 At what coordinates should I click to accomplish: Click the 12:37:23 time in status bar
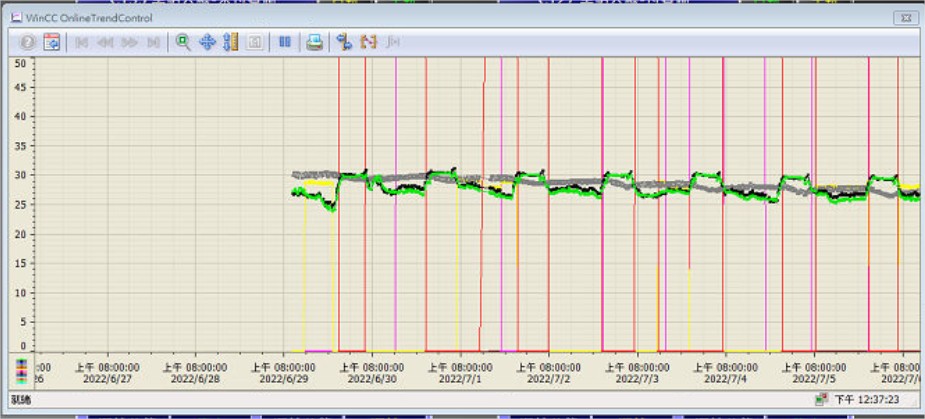[x=870, y=399]
